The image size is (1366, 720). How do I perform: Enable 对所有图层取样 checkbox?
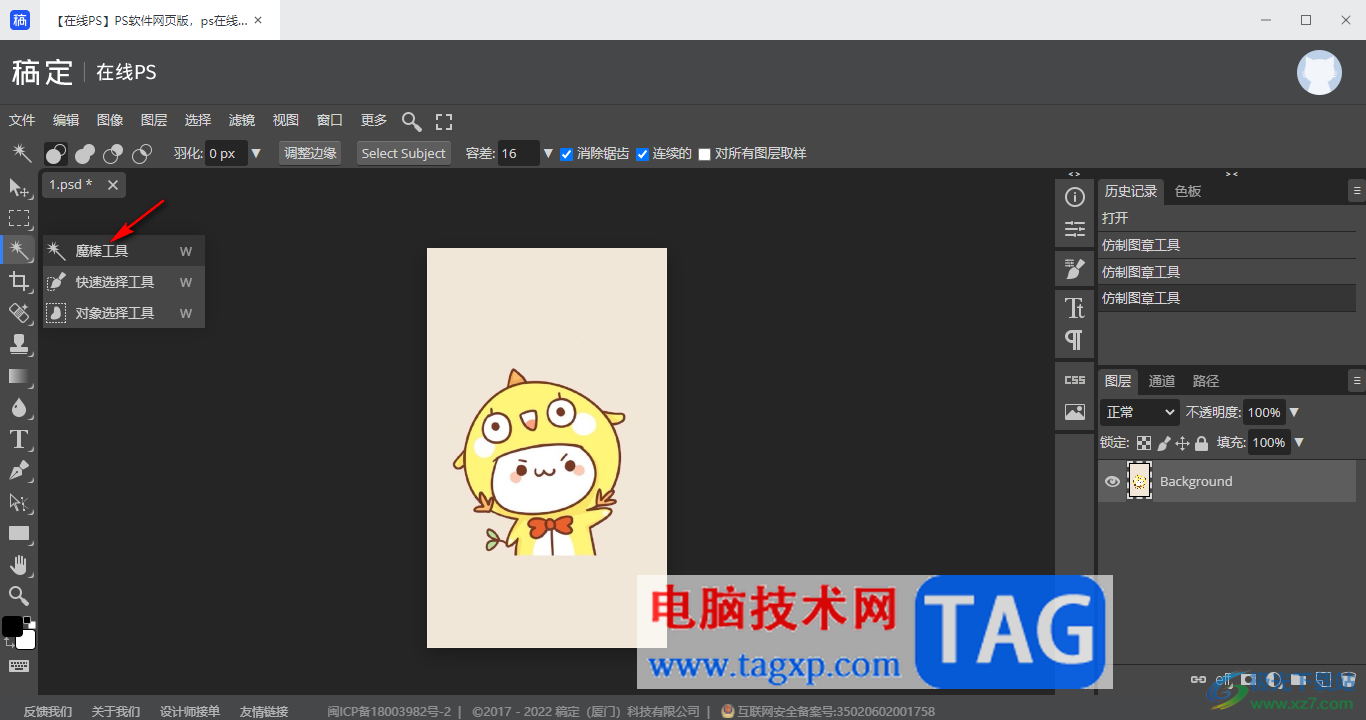coord(704,154)
